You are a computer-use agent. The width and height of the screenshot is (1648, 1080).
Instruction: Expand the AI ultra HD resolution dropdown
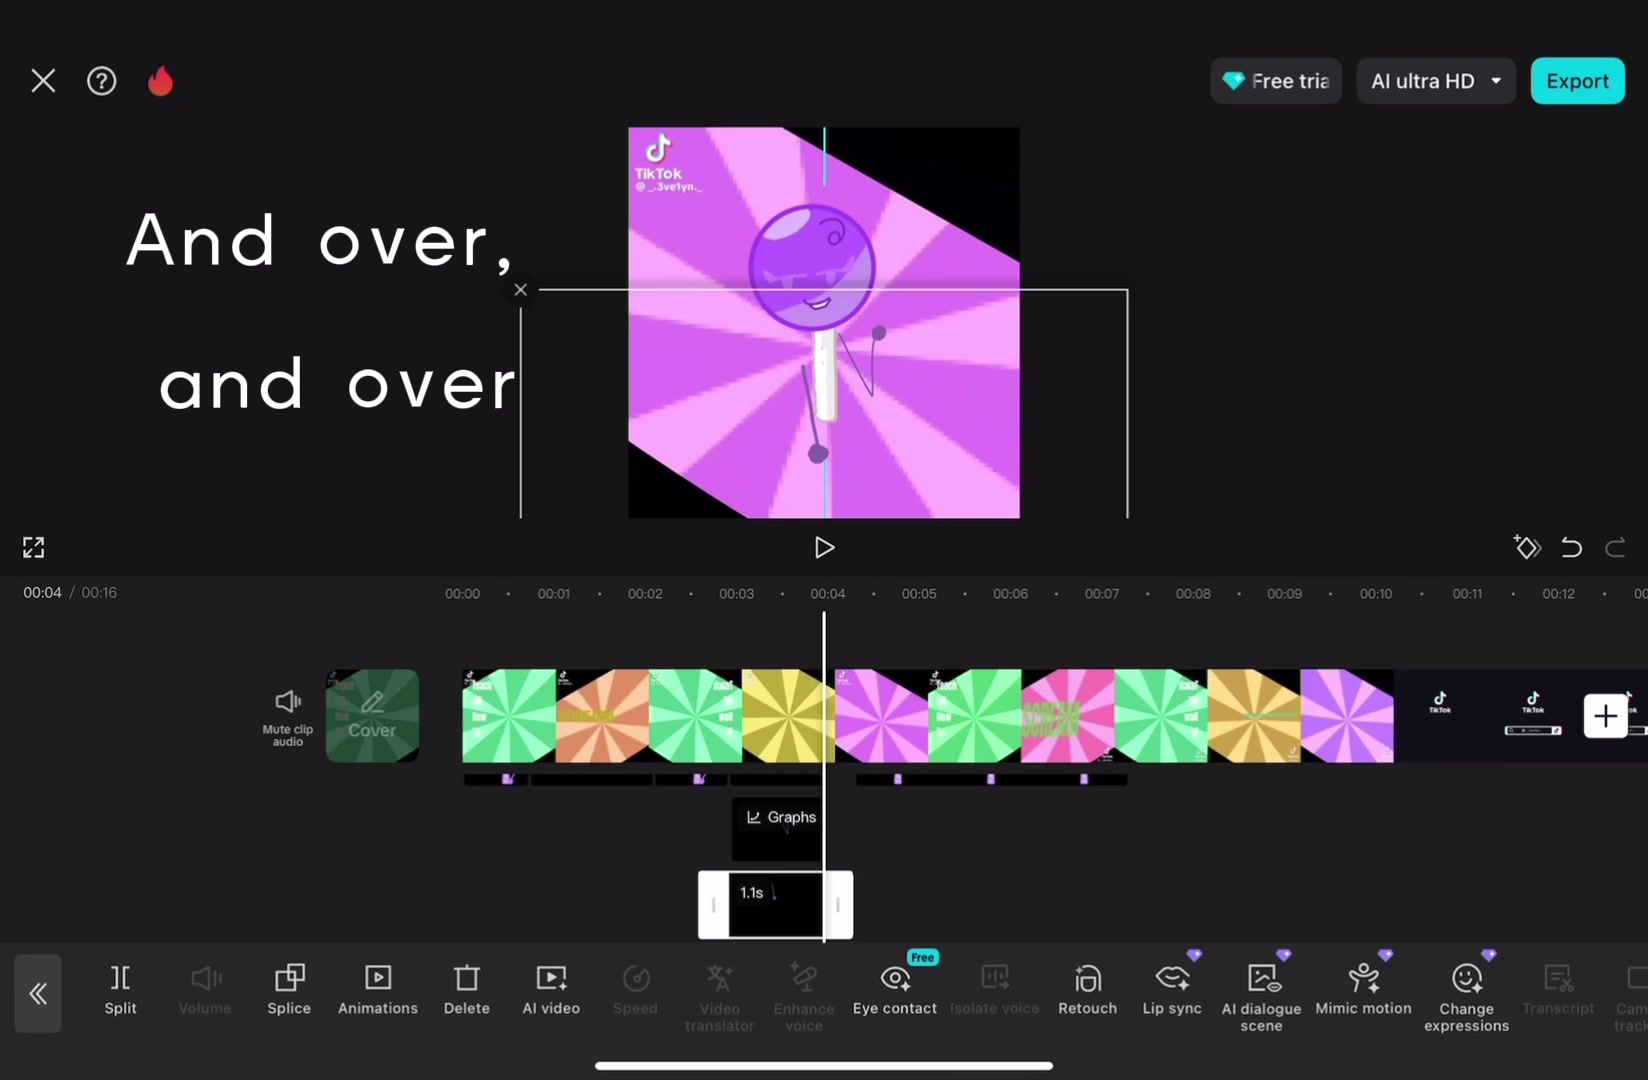coord(1436,81)
